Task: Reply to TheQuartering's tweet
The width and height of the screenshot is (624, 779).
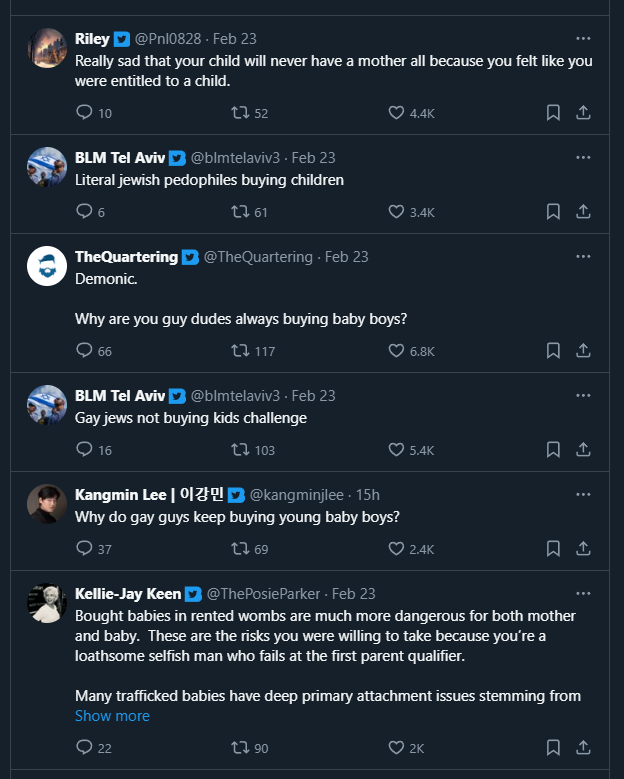Action: pos(85,351)
